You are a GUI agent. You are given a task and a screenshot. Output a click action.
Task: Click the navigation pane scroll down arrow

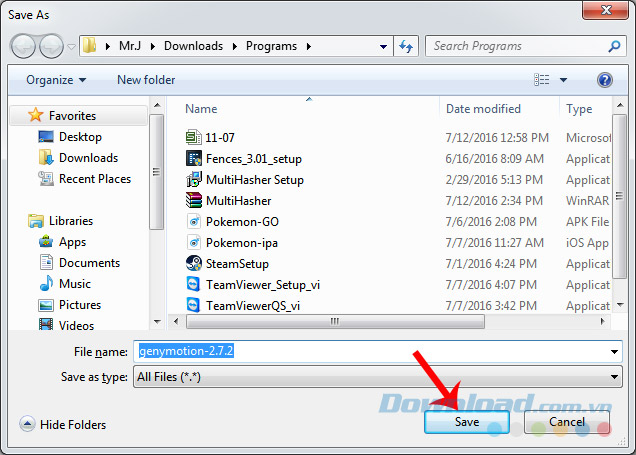click(x=157, y=322)
